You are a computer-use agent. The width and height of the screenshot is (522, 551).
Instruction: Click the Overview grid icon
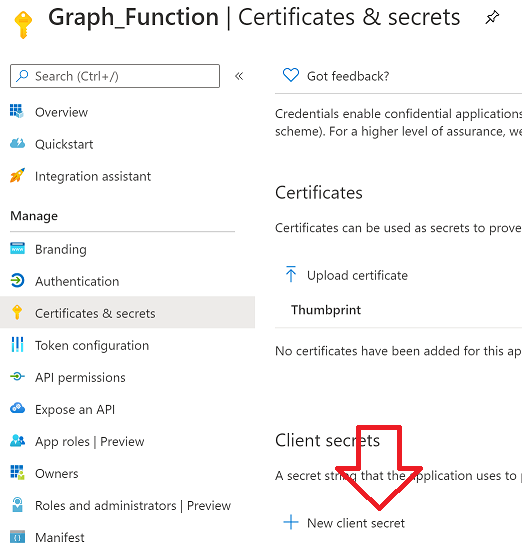(17, 111)
